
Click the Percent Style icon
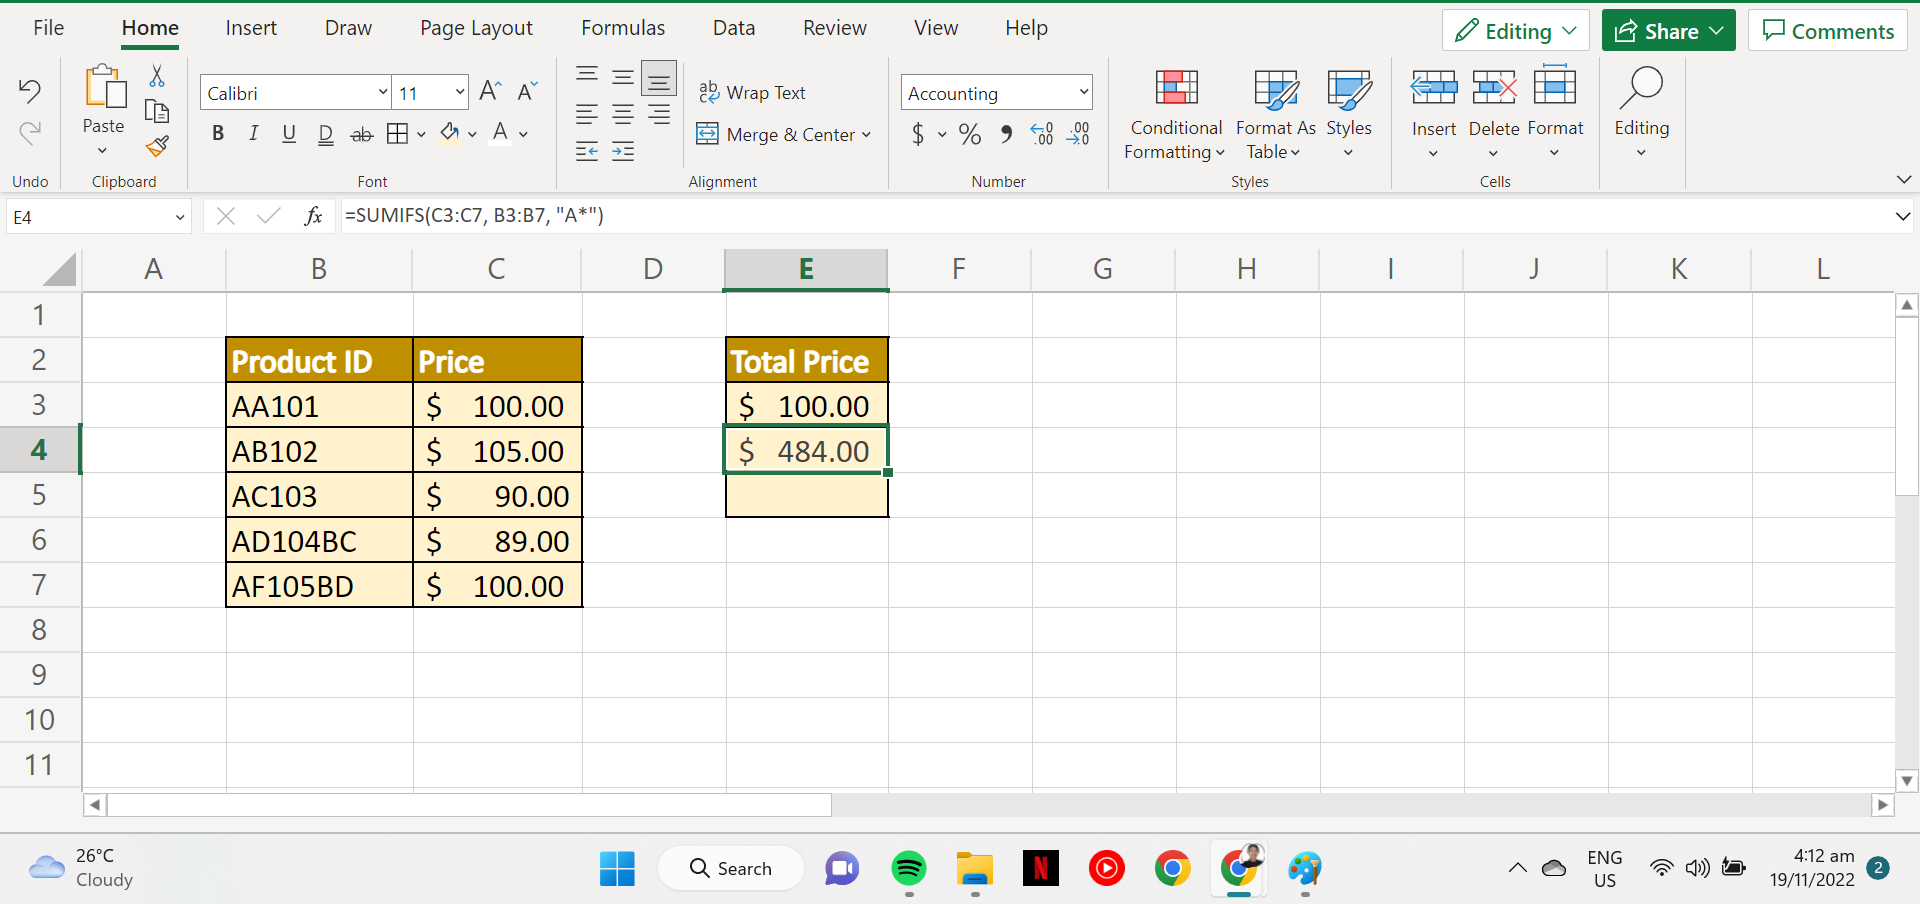point(969,134)
